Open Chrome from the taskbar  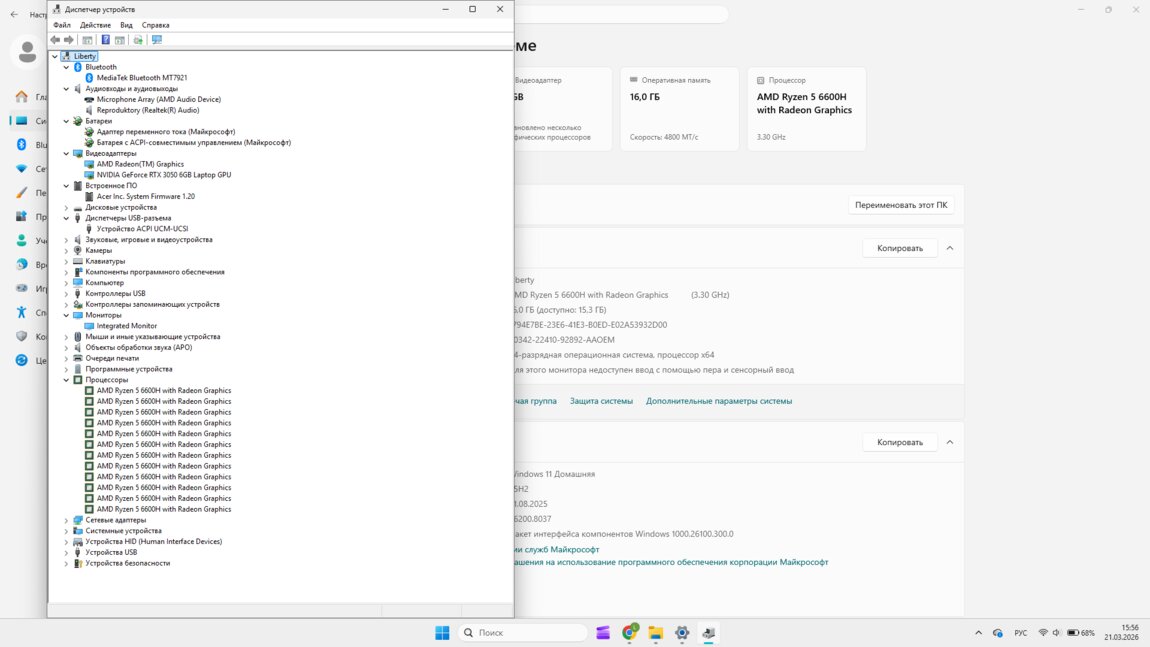pyautogui.click(x=630, y=633)
